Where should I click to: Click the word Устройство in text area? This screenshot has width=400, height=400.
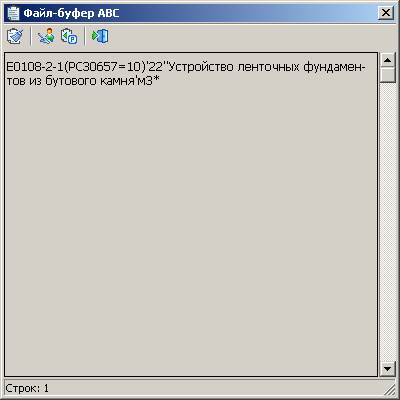201,67
